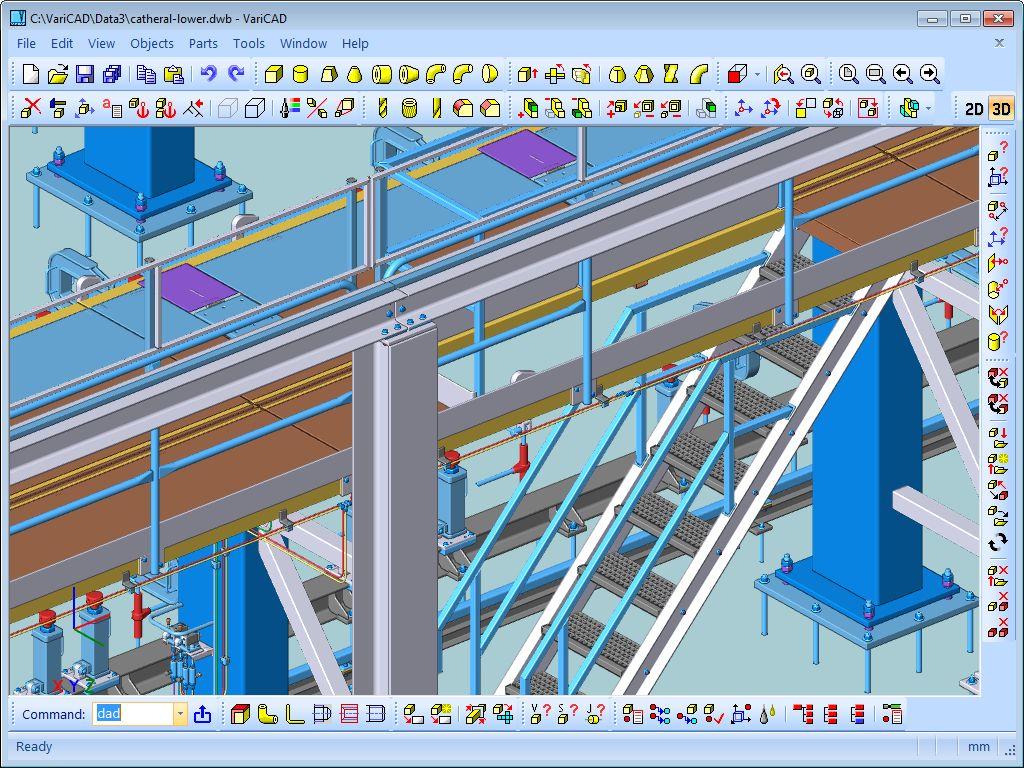
Task: Switch to 2D mode
Action: click(974, 108)
